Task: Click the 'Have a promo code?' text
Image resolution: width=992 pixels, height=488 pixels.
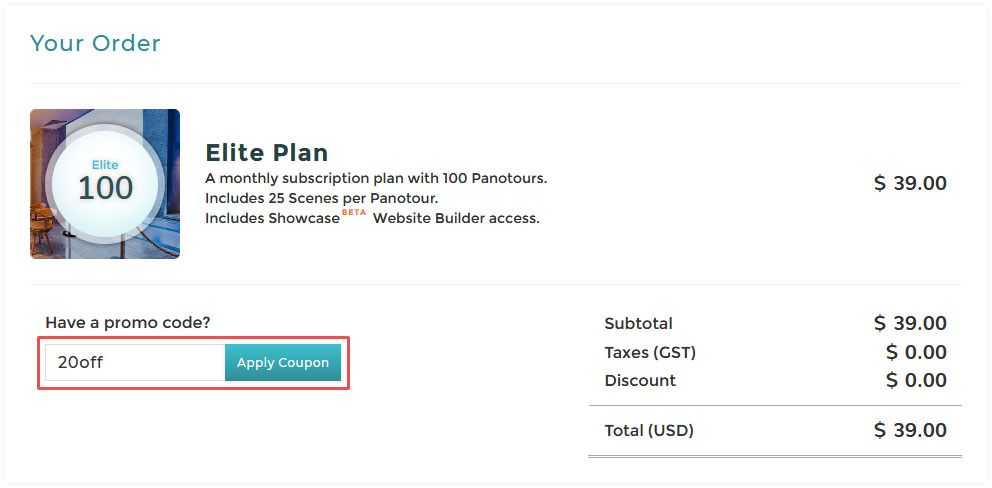Action: tap(128, 323)
